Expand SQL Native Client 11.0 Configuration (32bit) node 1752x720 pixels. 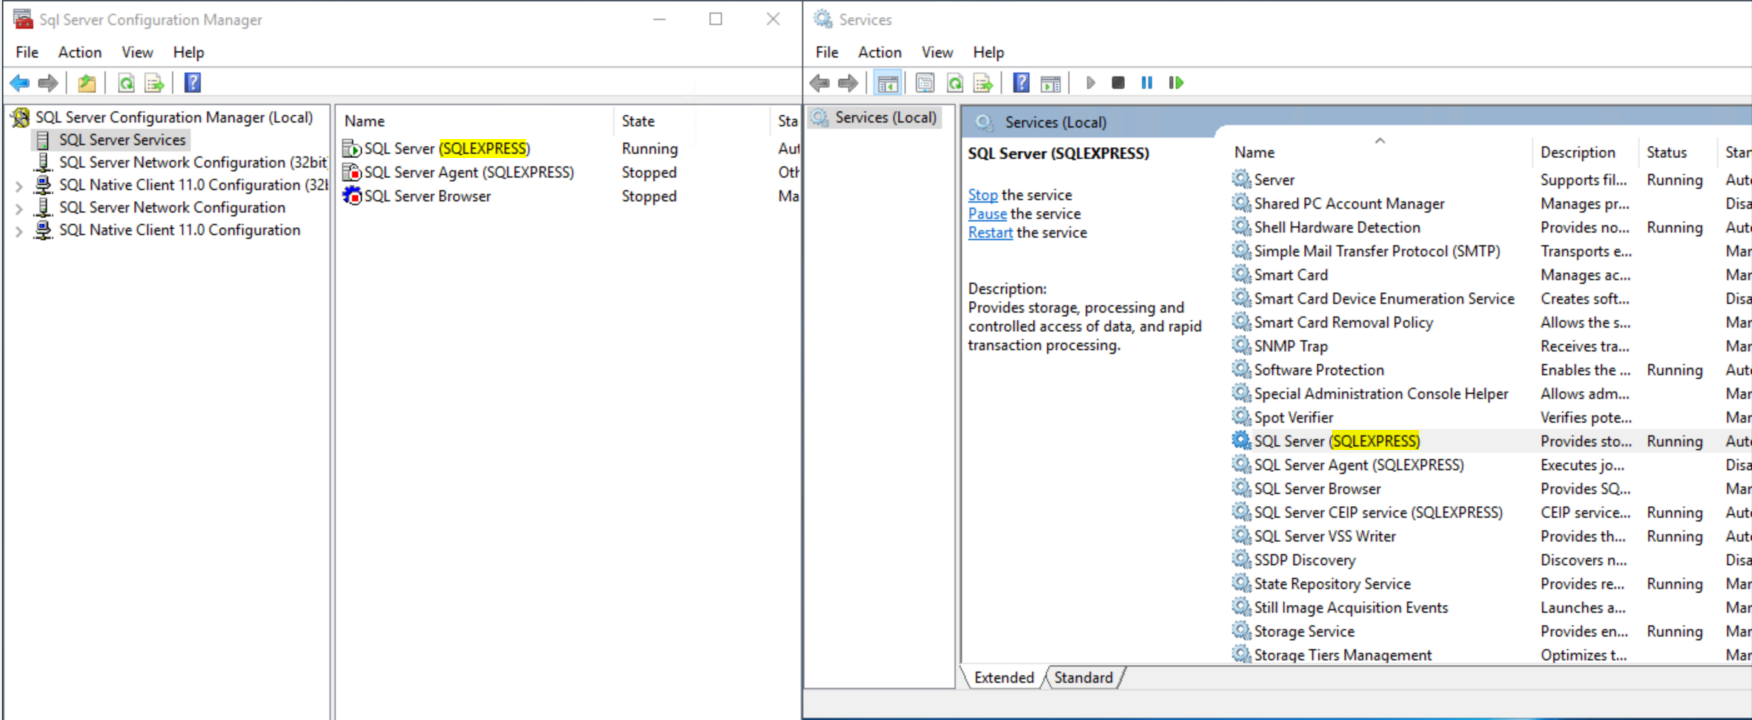18,185
